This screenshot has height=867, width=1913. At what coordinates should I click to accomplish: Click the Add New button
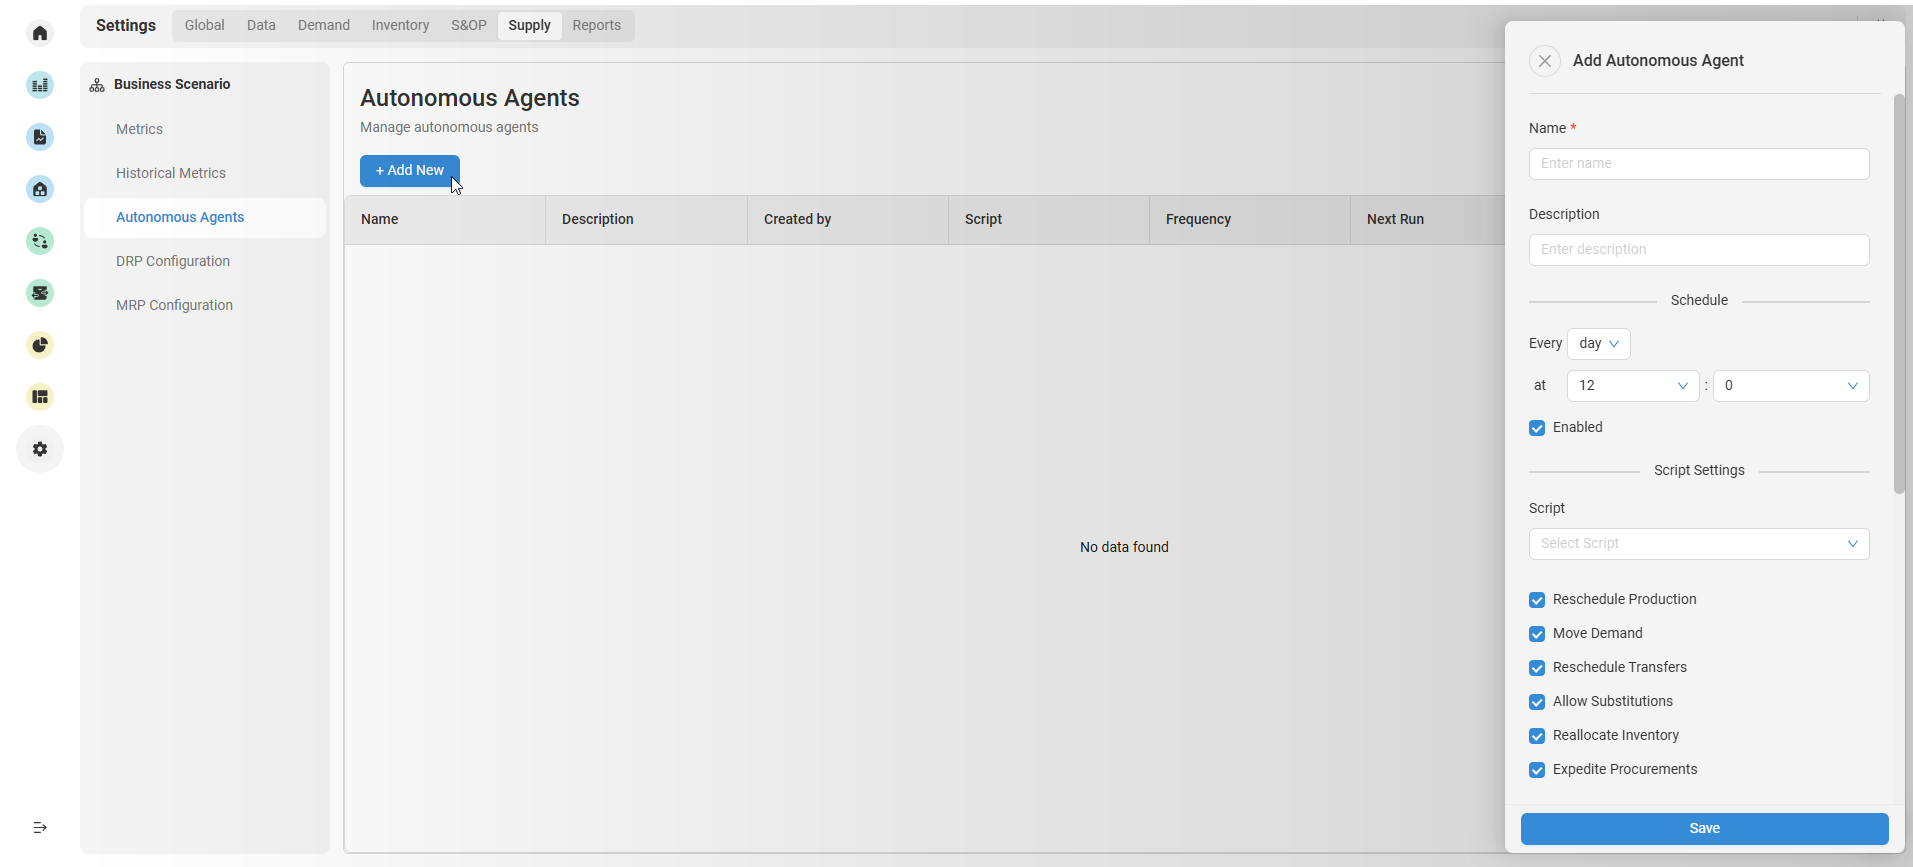[x=409, y=171]
